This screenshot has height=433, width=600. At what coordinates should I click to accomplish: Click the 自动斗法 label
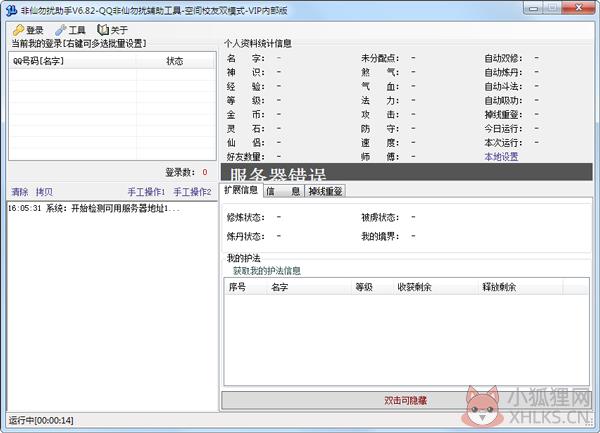click(x=503, y=86)
